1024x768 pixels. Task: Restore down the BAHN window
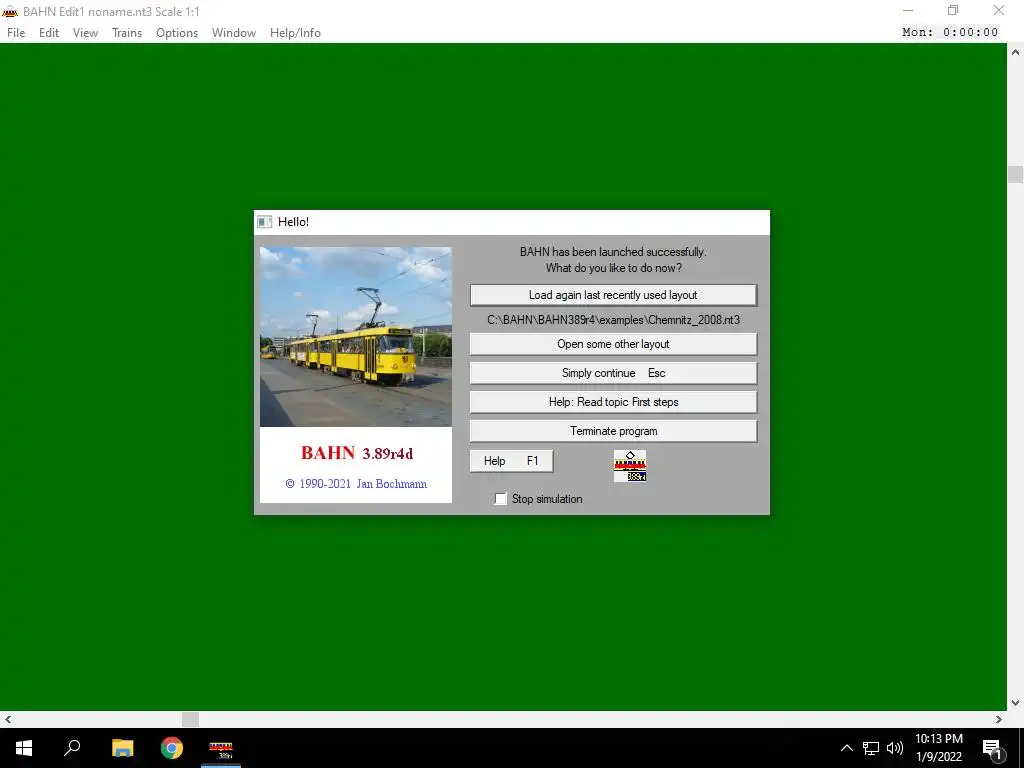click(x=953, y=10)
